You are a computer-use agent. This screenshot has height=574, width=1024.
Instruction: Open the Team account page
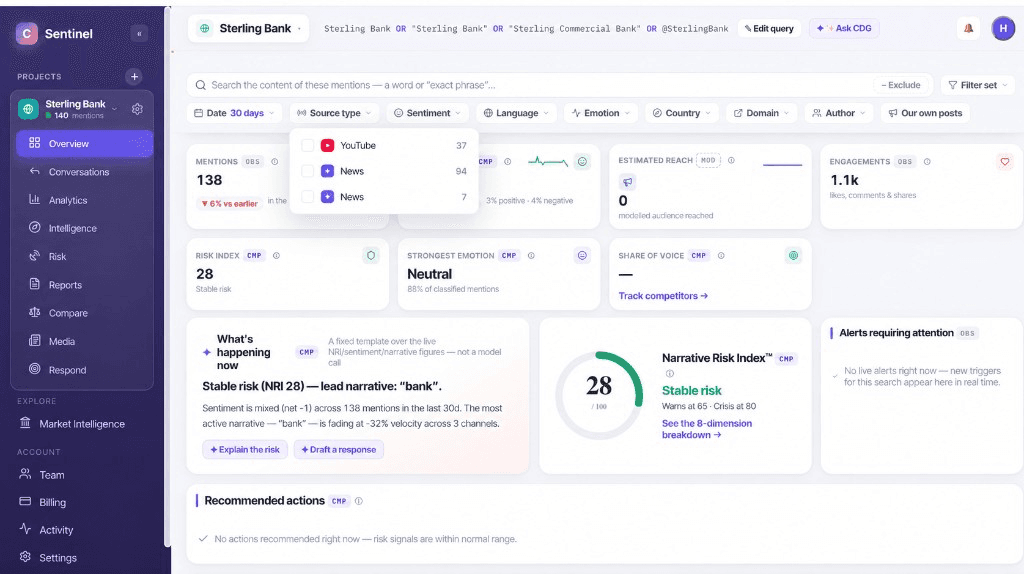(x=83, y=475)
